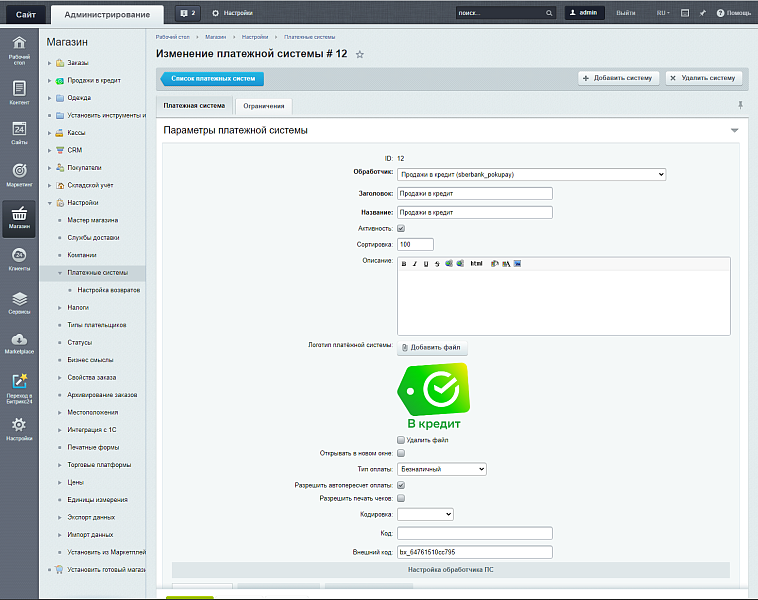Viewport: 758px width, 600px height.
Task: Click the Italic icon in description editor
Action: coord(415,264)
